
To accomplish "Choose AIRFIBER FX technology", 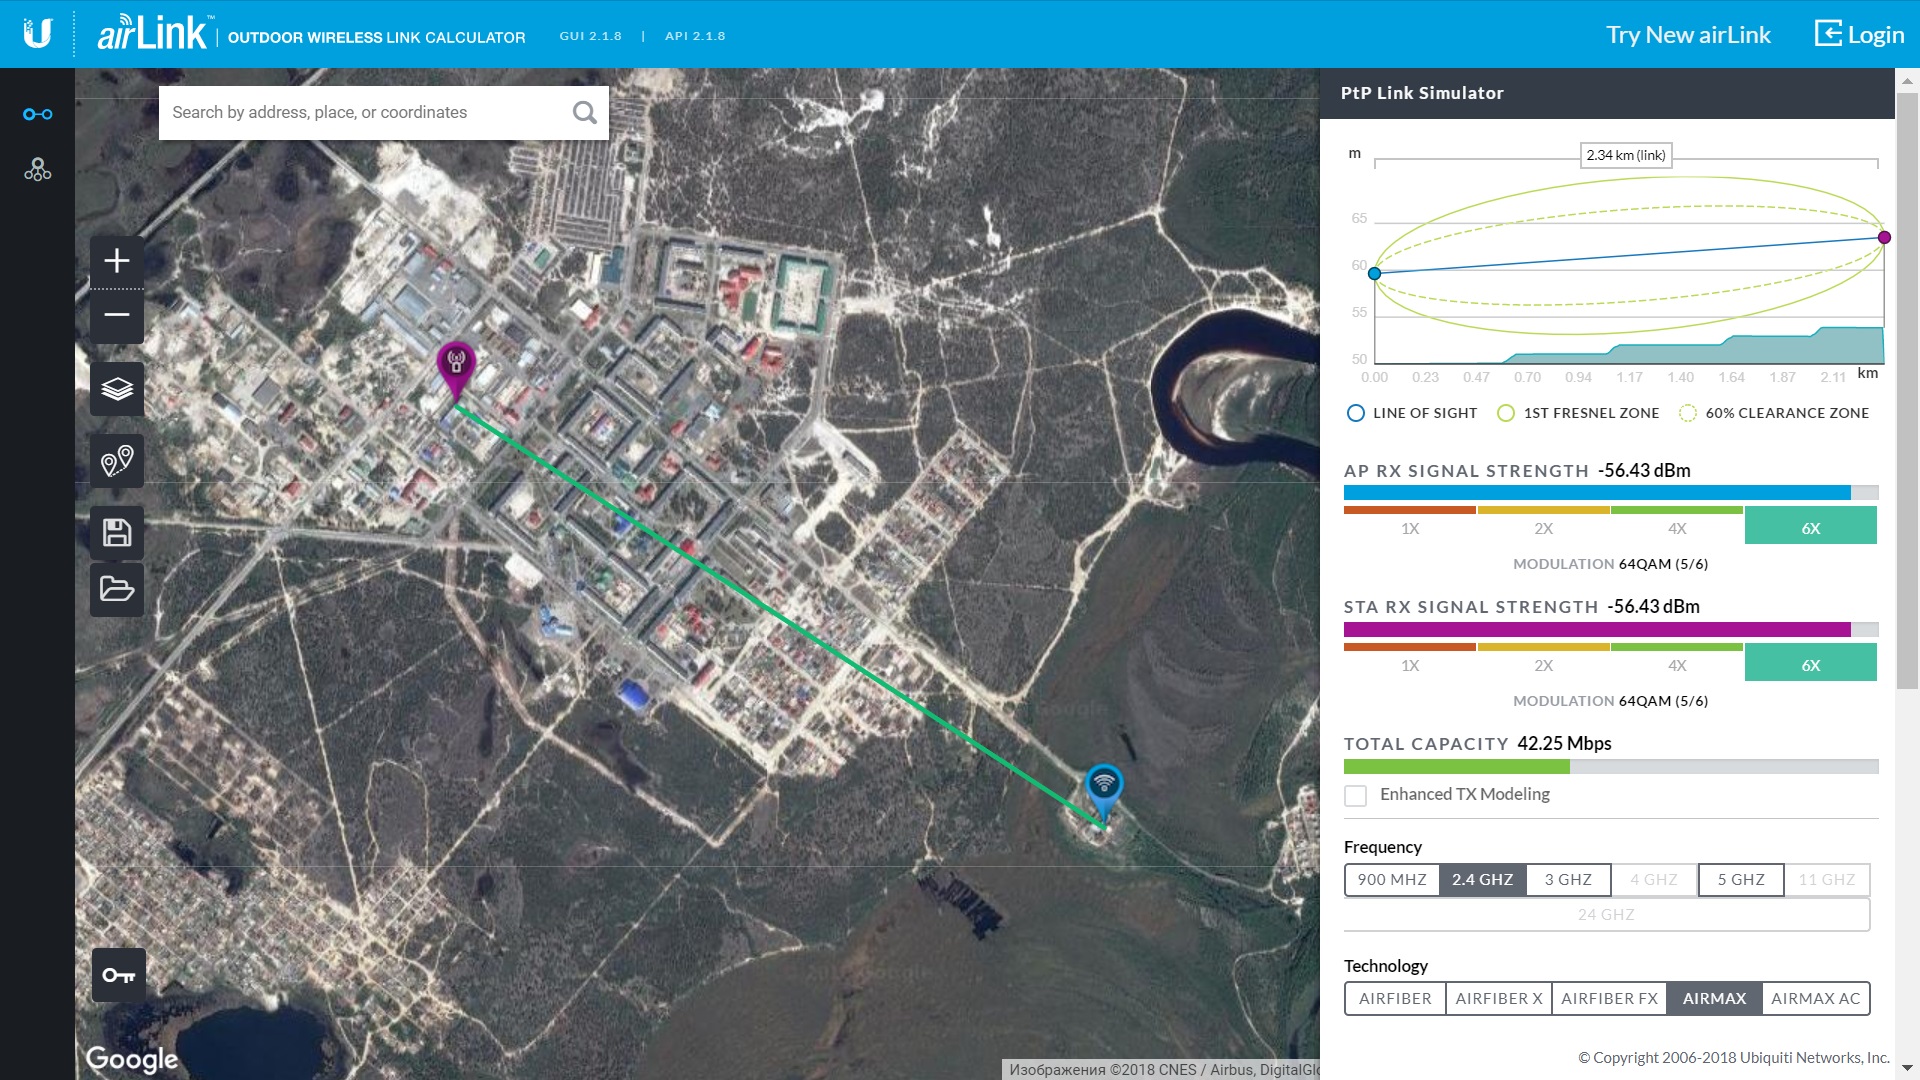I will [x=1609, y=999].
